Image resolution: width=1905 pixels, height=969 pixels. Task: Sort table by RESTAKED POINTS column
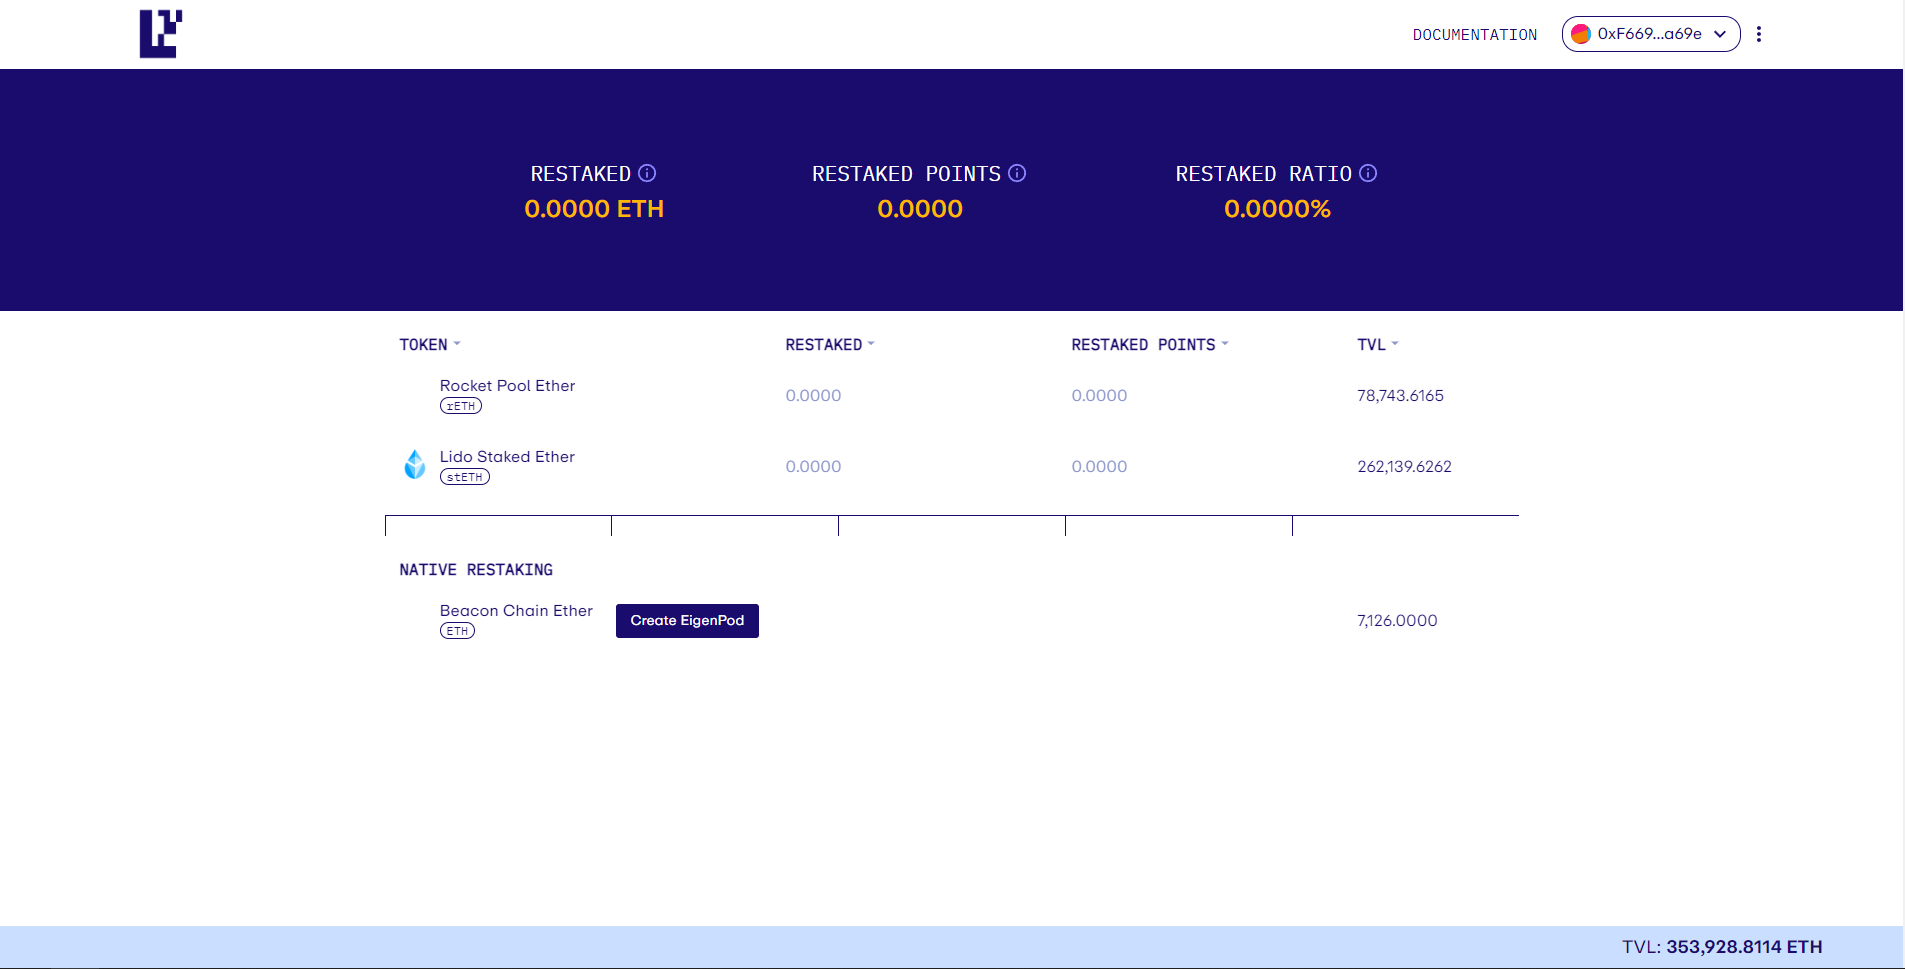pos(1150,344)
